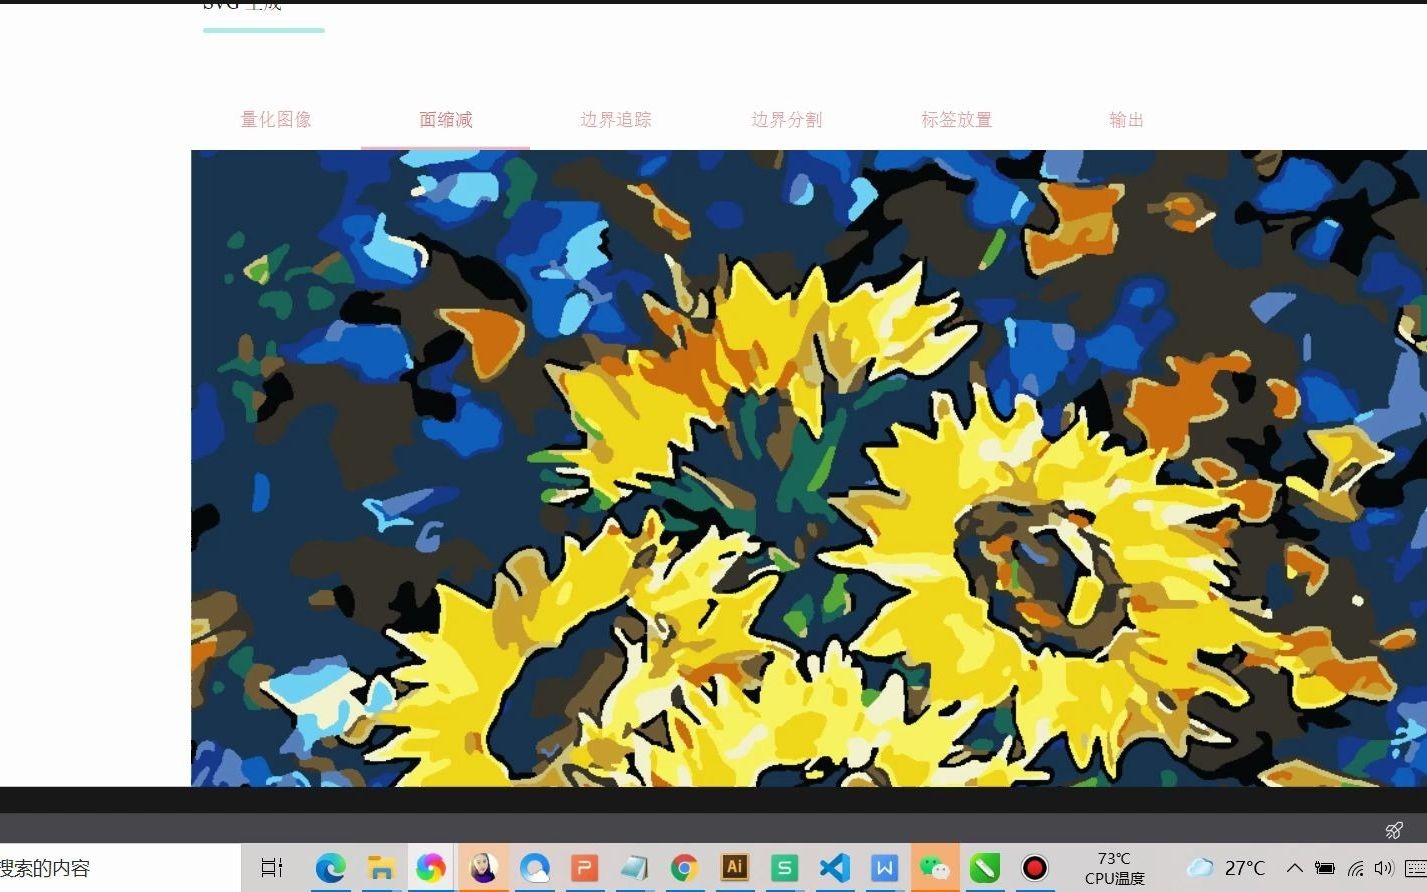Open WeChat from the taskbar

pyautogui.click(x=935, y=867)
